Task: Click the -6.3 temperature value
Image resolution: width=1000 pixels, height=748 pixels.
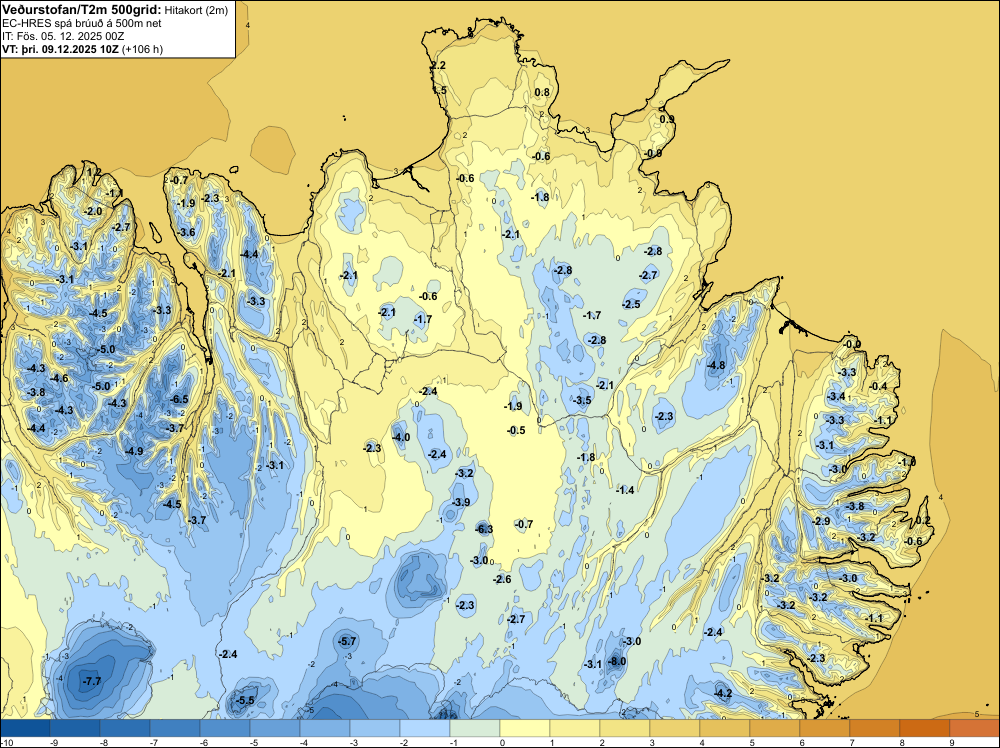Action: tap(484, 529)
